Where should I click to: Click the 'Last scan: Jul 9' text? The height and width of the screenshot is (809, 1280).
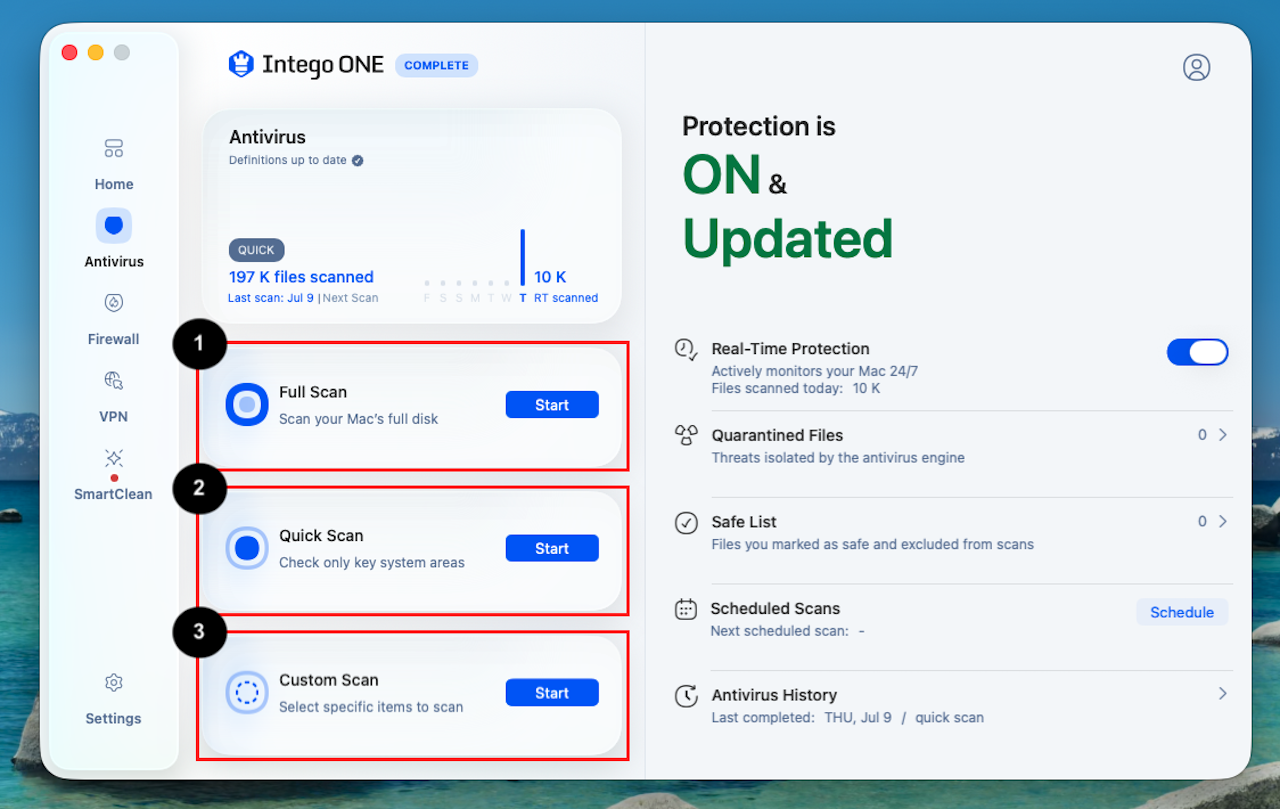(271, 298)
